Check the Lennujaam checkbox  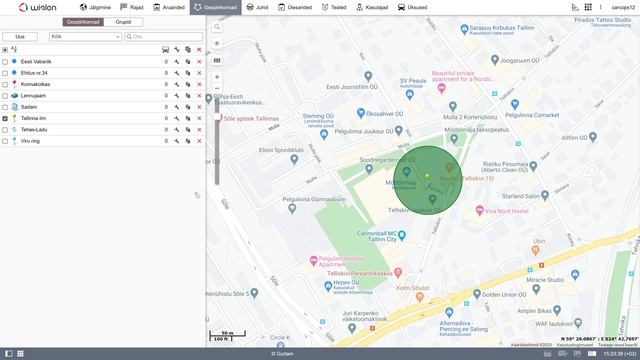coord(5,96)
